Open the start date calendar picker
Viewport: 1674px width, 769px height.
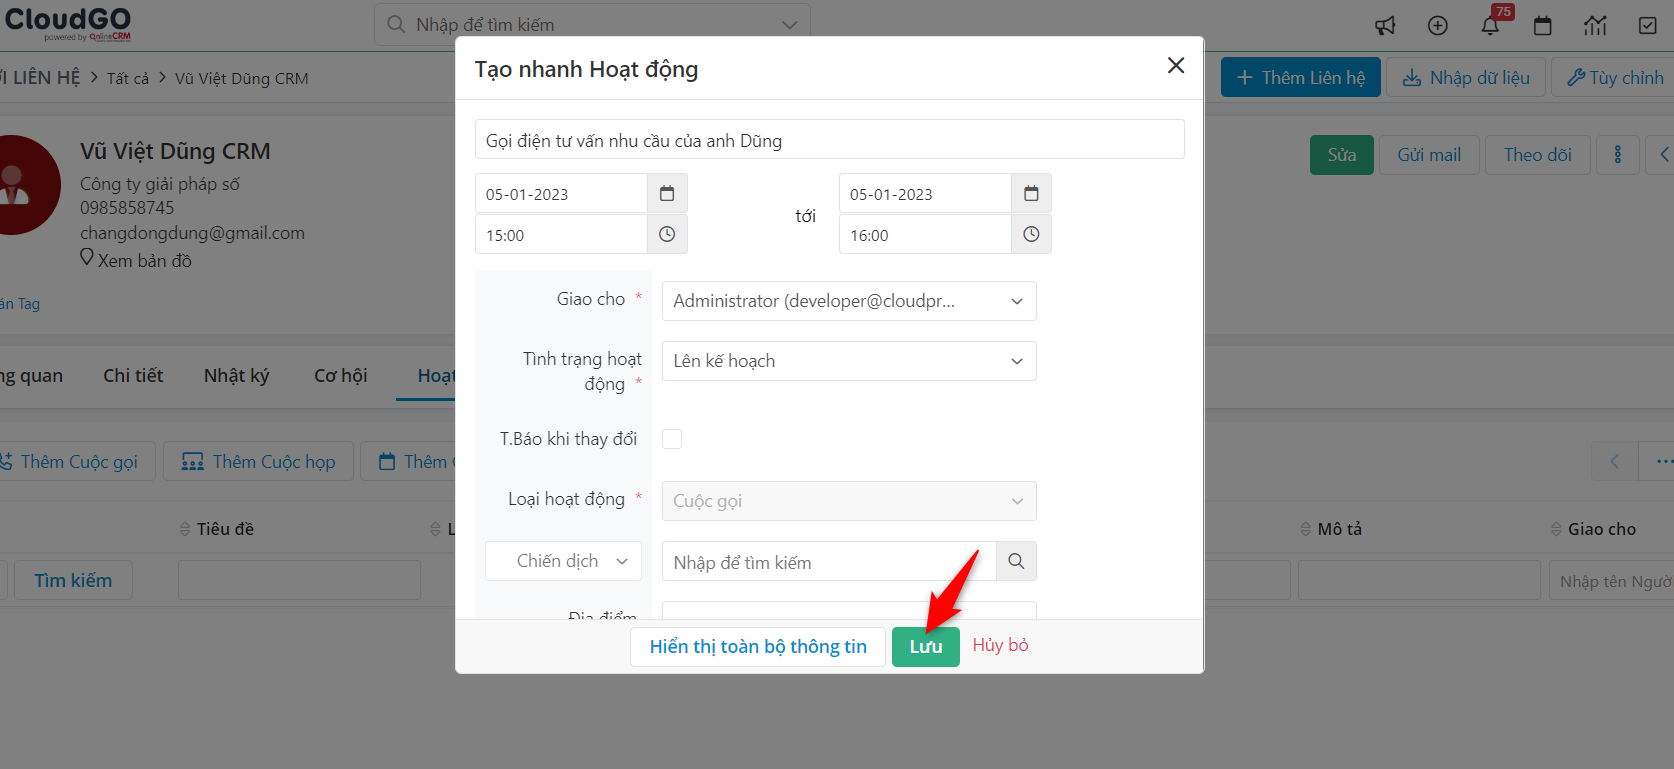coord(667,193)
